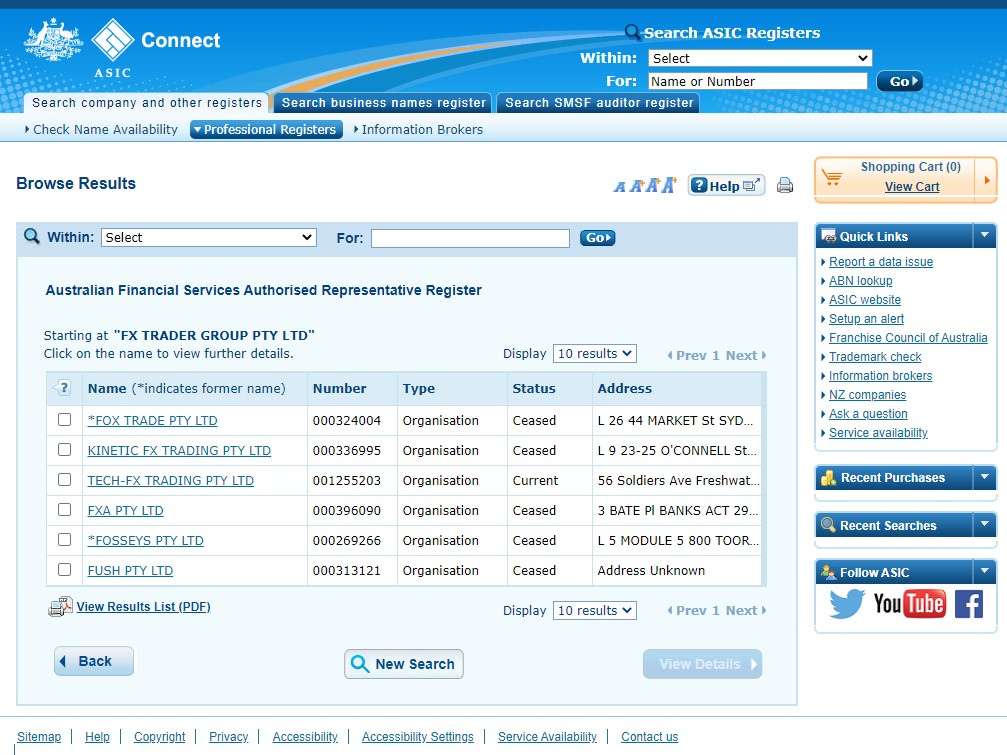The image size is (1007, 755).
Task: Click top Next pagination link
Action: [746, 356]
